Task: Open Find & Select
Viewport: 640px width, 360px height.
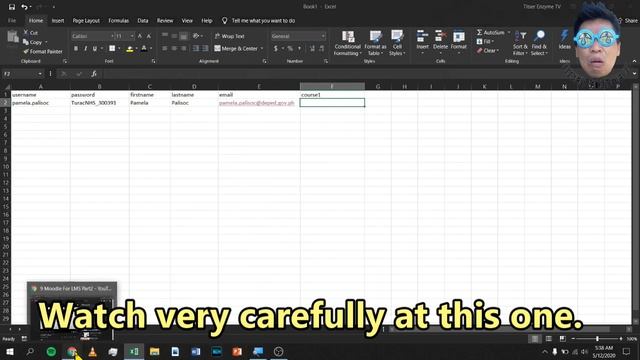Action: (539, 42)
